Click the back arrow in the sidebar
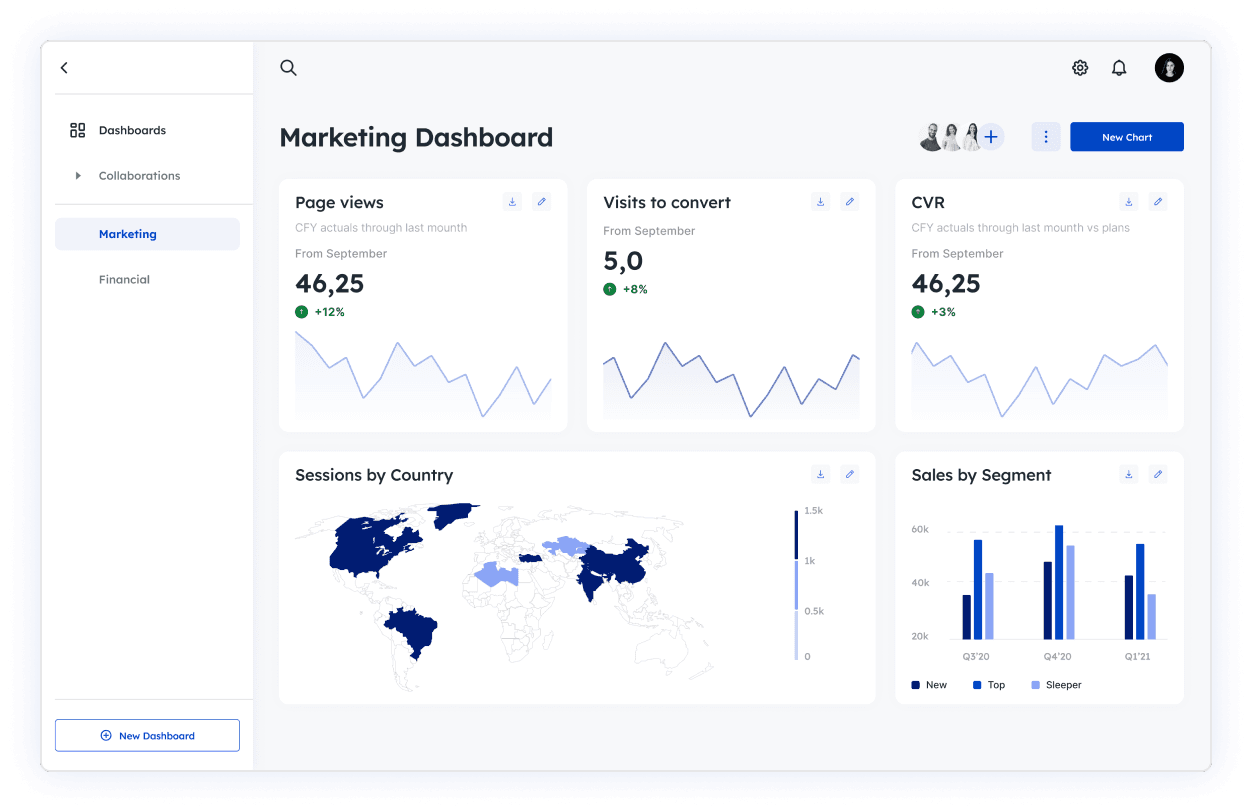The height and width of the screenshot is (812, 1252). coord(64,68)
